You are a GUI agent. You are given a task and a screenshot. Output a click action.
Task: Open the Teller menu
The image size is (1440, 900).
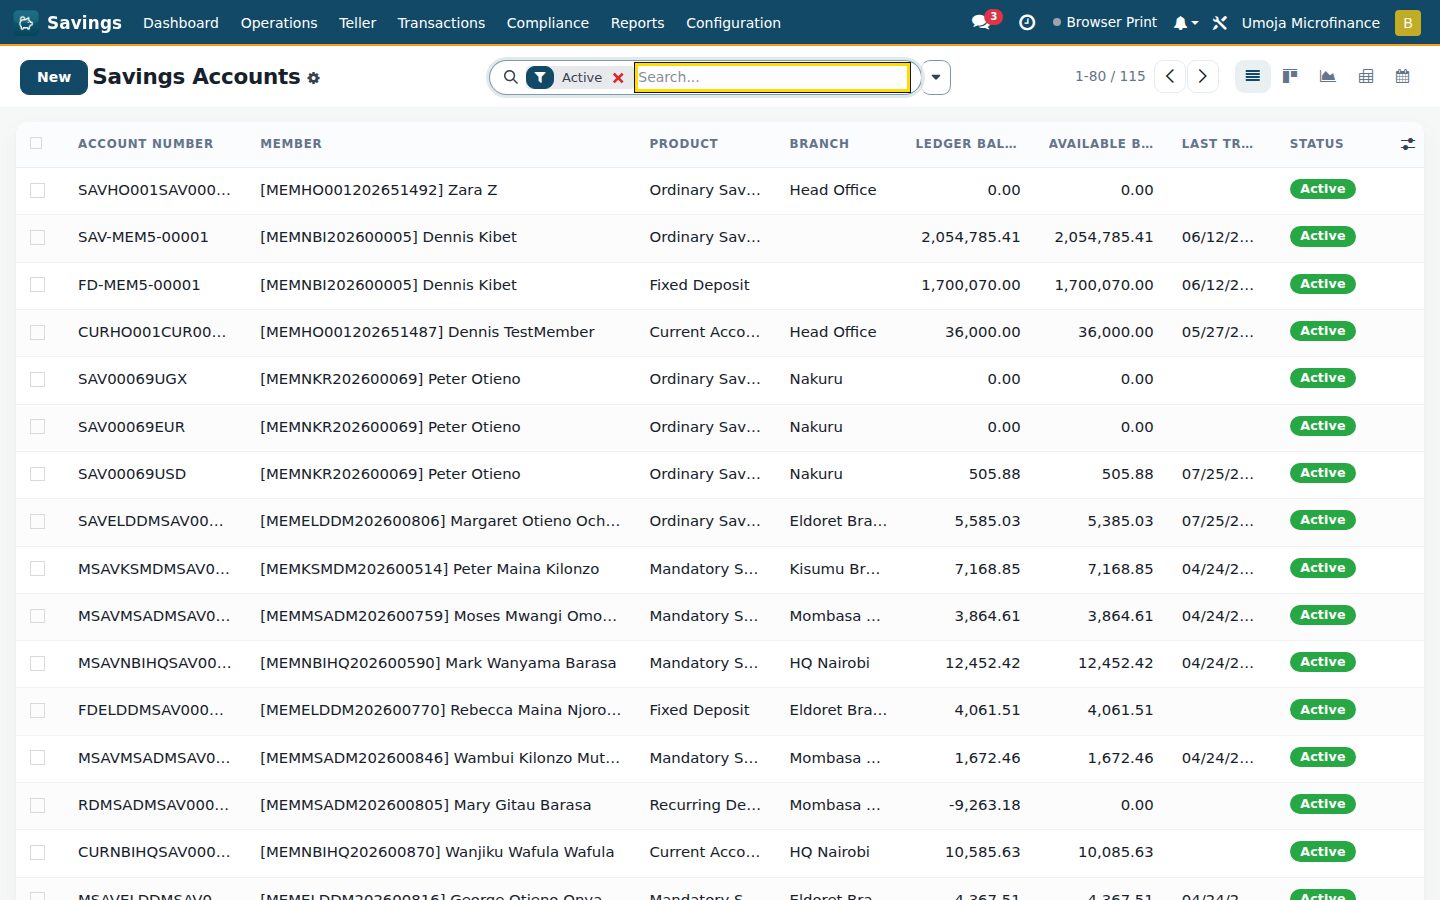click(x=357, y=22)
